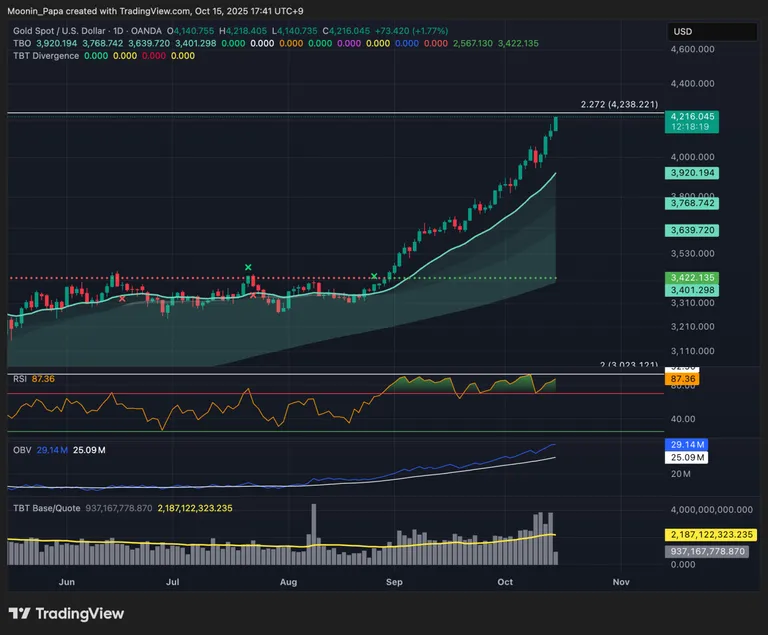
Task: Click the TradingView logo icon
Action: tap(19, 613)
